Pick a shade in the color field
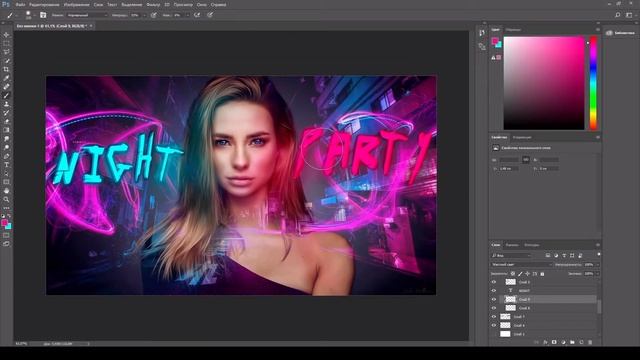640x360 pixels. (x=544, y=83)
